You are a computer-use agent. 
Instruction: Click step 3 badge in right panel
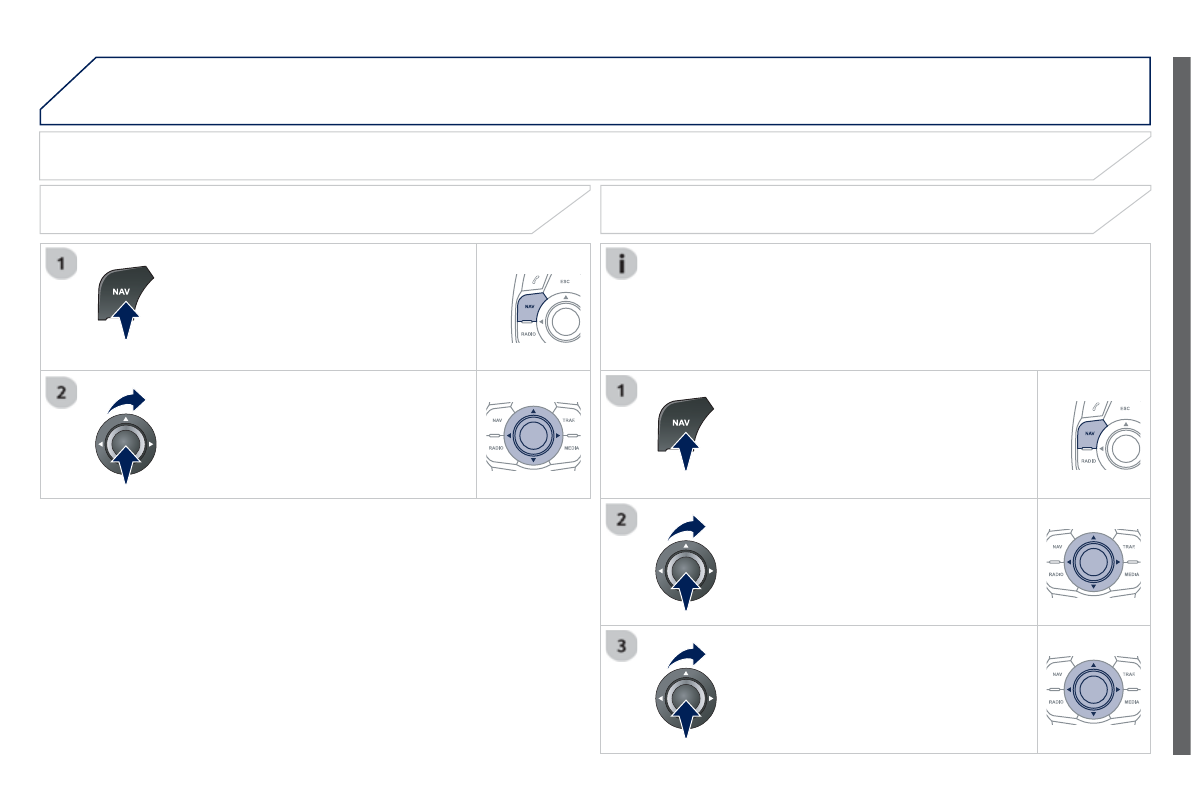622,646
